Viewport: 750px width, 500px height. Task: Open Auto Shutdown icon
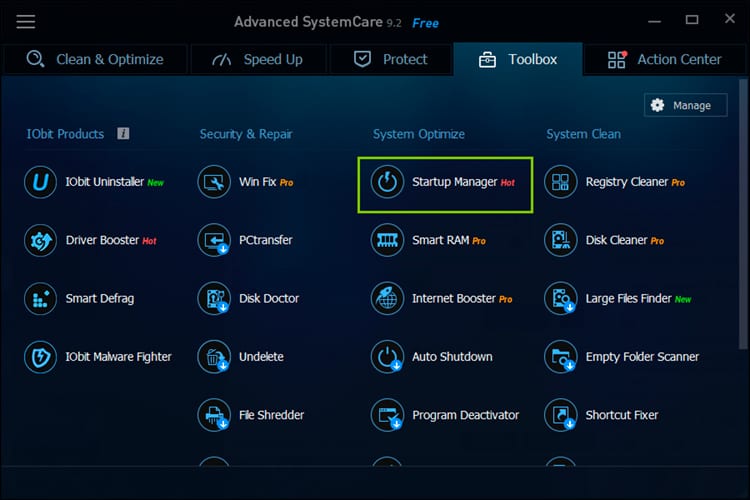pyautogui.click(x=387, y=357)
